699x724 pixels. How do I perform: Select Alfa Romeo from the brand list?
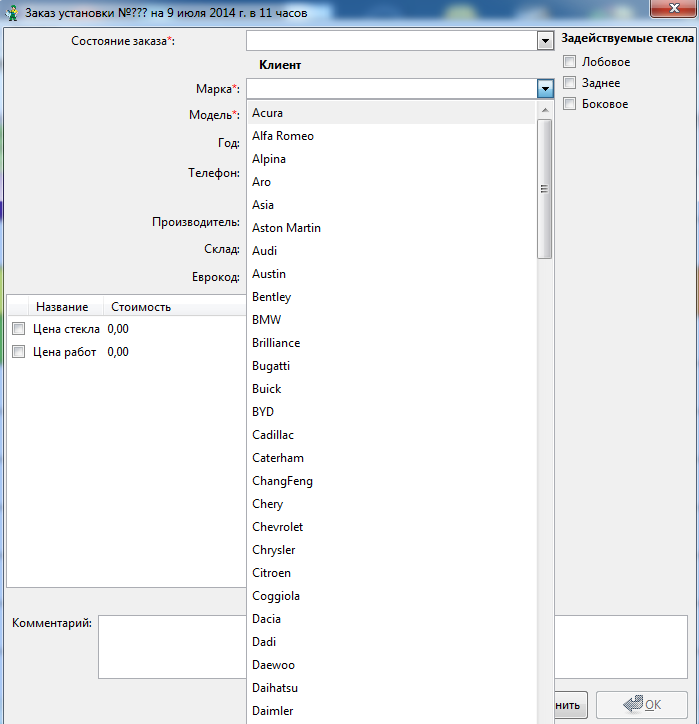click(x=392, y=136)
